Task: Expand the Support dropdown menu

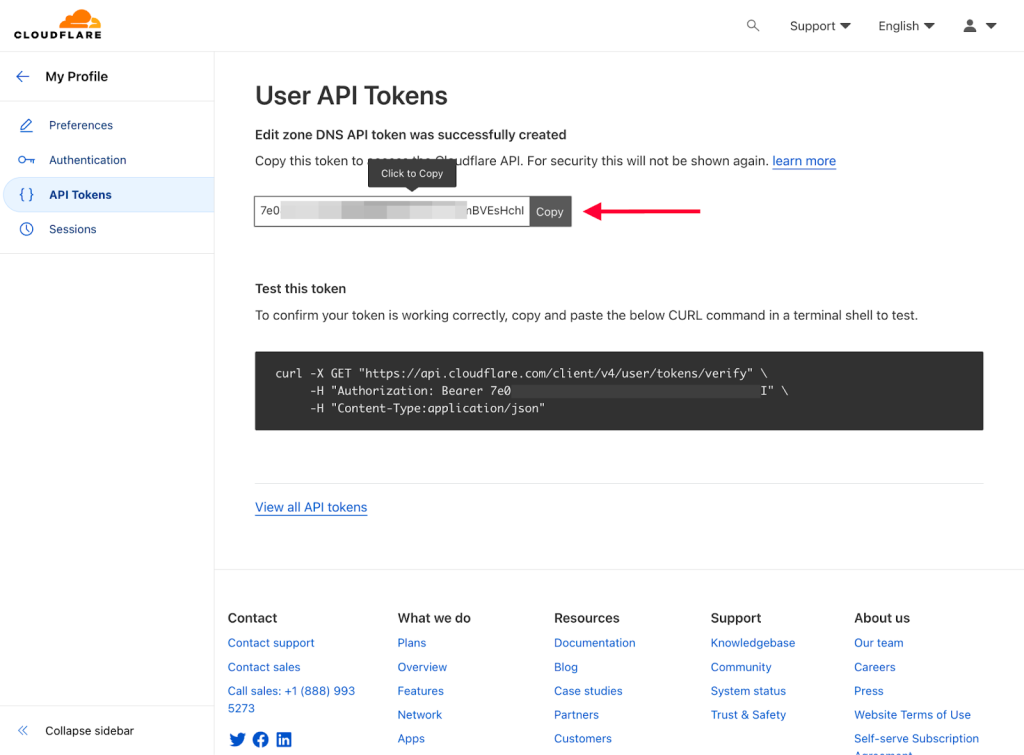Action: click(820, 26)
